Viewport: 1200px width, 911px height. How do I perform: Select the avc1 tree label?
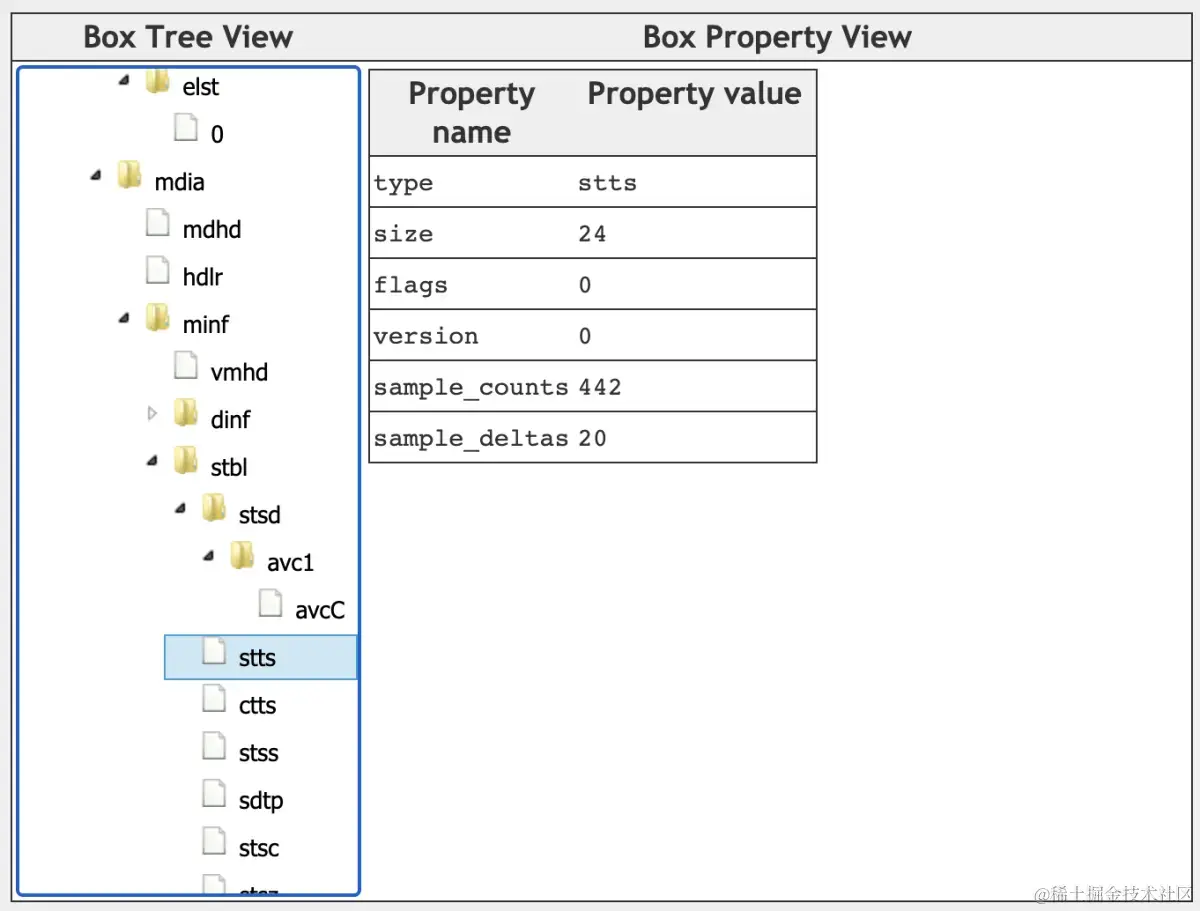291,563
